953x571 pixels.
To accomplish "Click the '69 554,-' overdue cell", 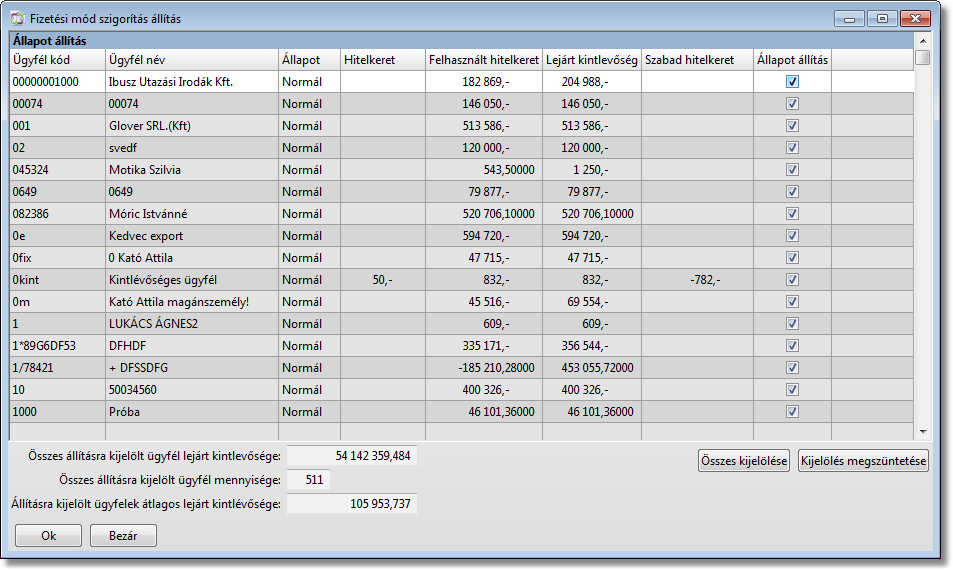I will (592, 302).
